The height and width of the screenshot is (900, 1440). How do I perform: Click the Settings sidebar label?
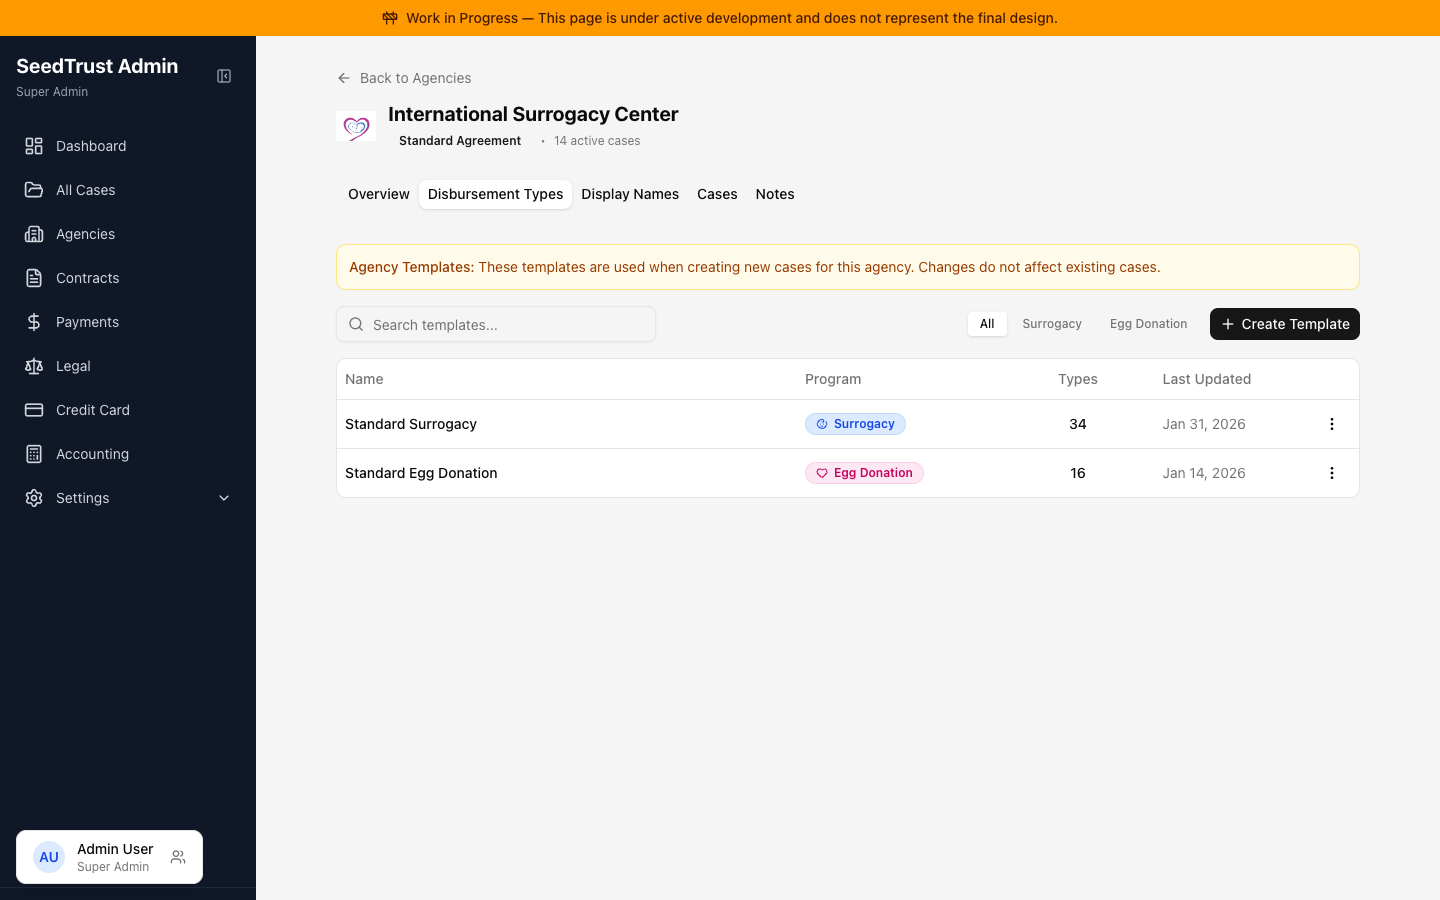(83, 498)
